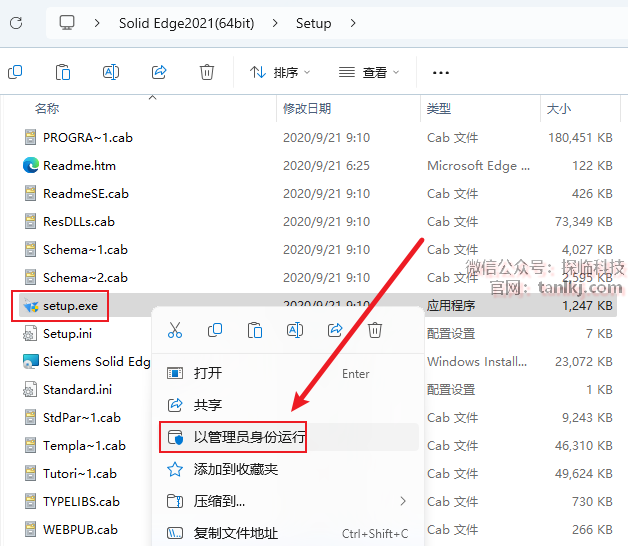Select the file setup.exe
This screenshot has height=546, width=628.
[x=70, y=306]
